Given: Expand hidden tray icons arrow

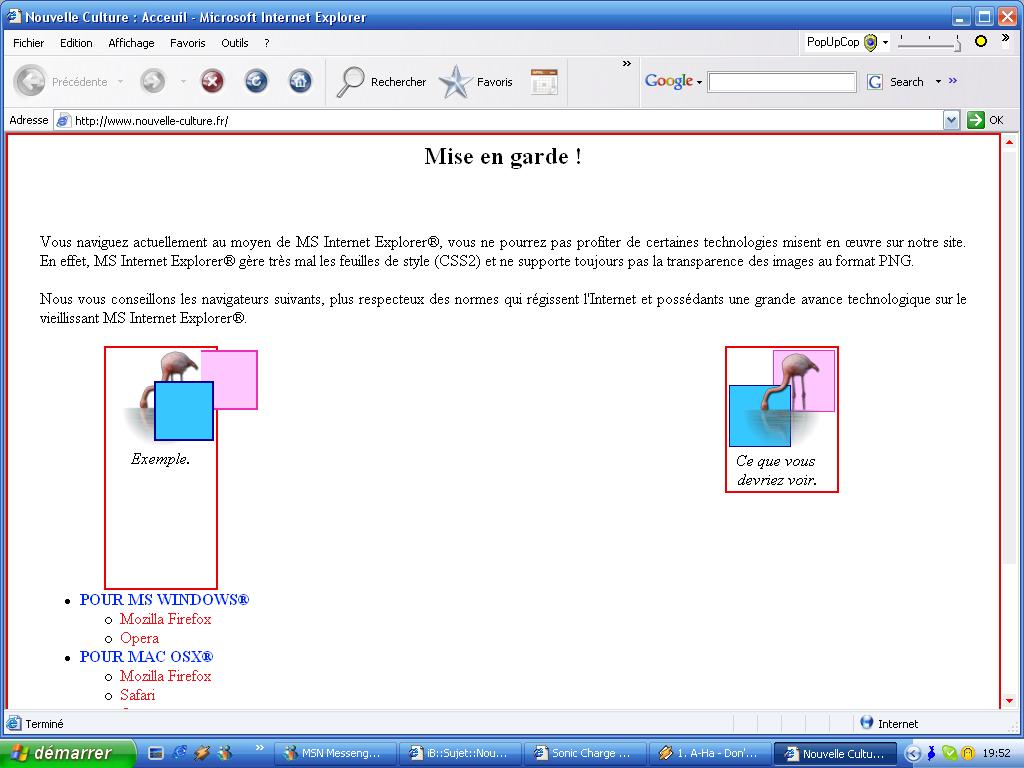Looking at the screenshot, I should click(x=912, y=754).
